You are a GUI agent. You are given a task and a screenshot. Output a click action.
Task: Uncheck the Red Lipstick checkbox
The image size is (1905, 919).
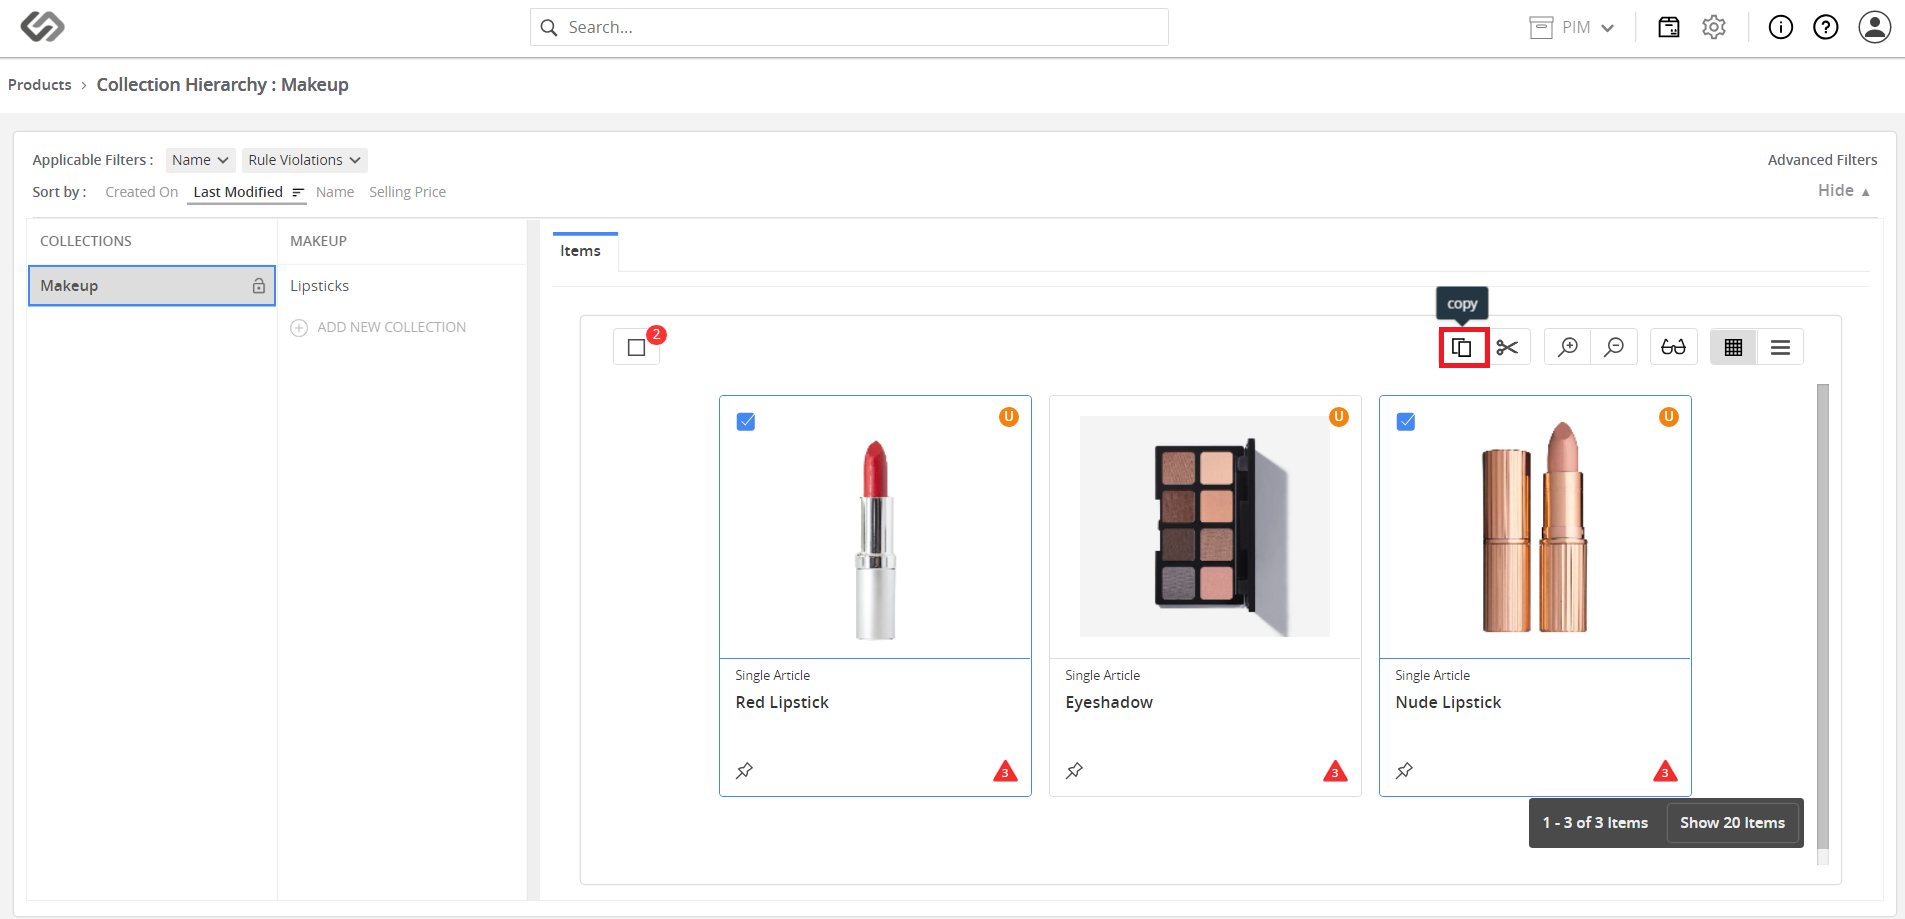[x=746, y=422]
